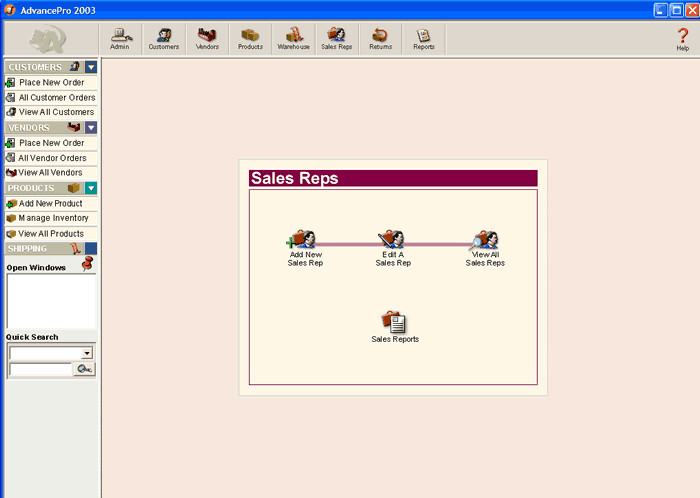The height and width of the screenshot is (498, 700).
Task: Open the Sales Reps toolbar icon
Action: tap(337, 39)
